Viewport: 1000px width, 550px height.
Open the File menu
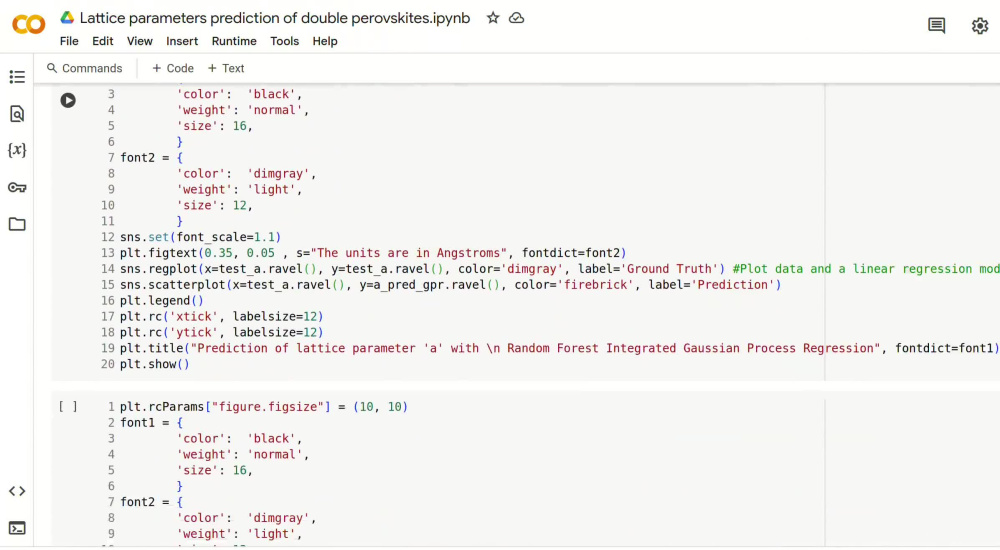(x=69, y=41)
